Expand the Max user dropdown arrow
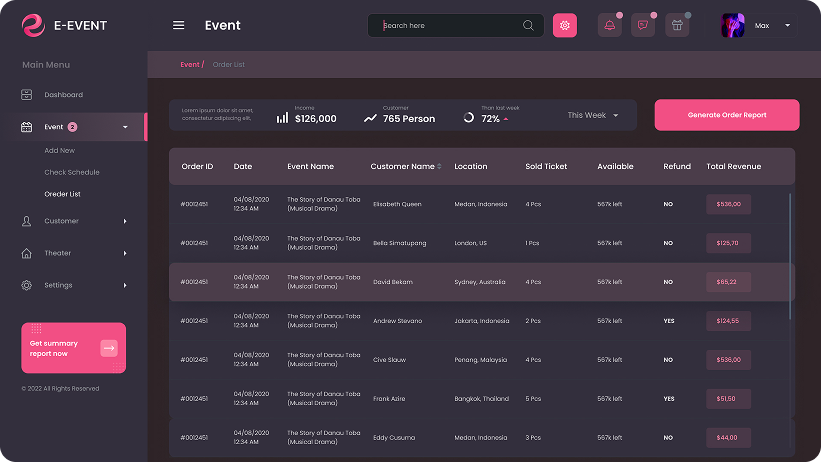This screenshot has height=462, width=821. click(x=787, y=25)
